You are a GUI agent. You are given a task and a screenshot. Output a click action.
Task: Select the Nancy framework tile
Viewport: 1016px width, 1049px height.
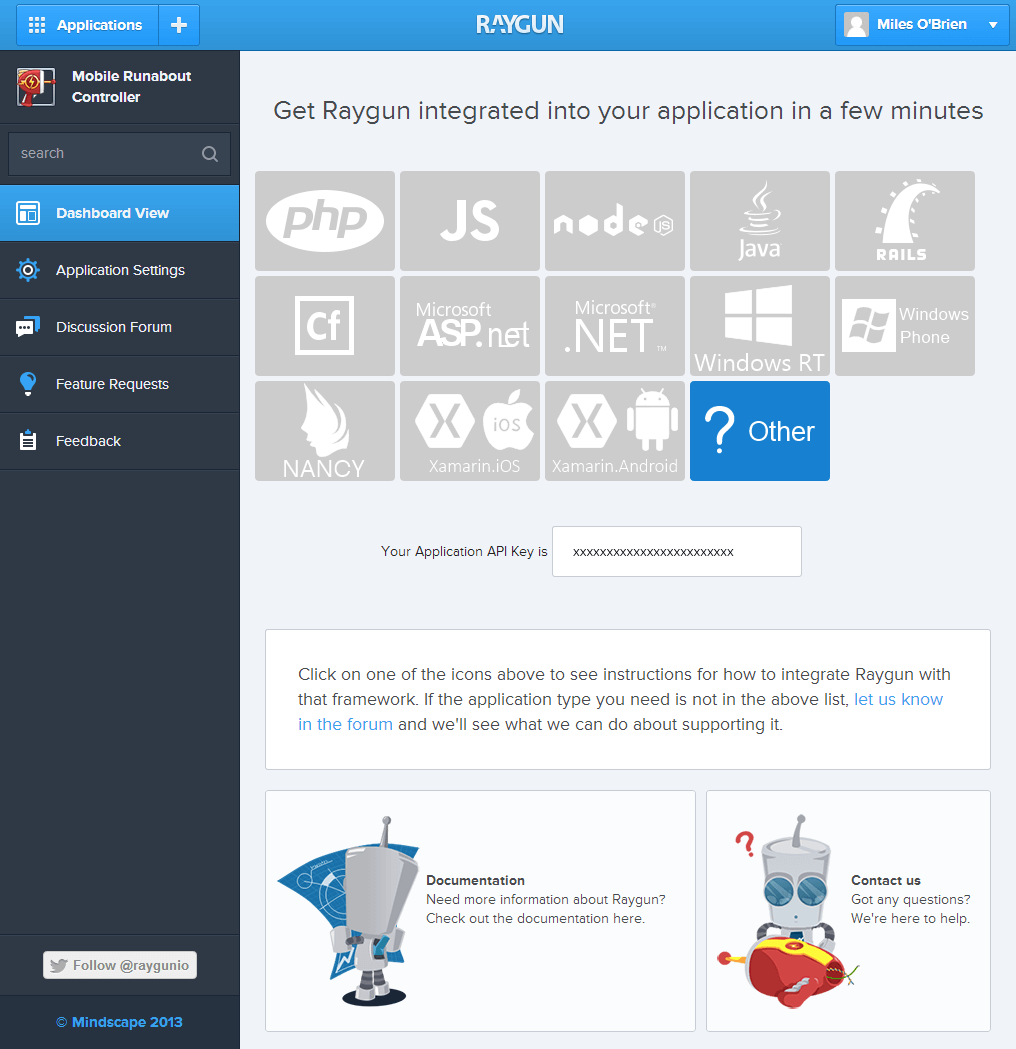click(324, 431)
